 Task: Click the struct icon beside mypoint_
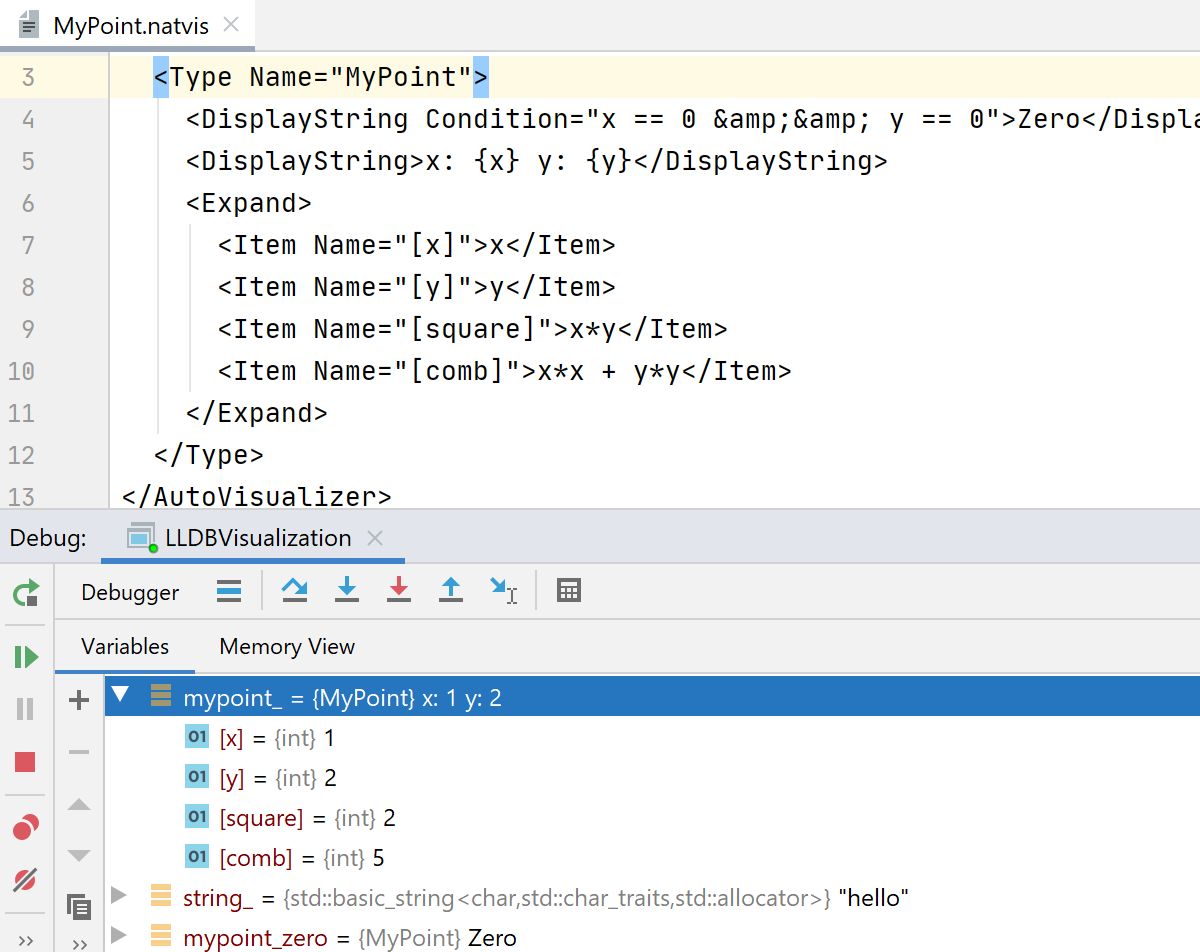(160, 696)
